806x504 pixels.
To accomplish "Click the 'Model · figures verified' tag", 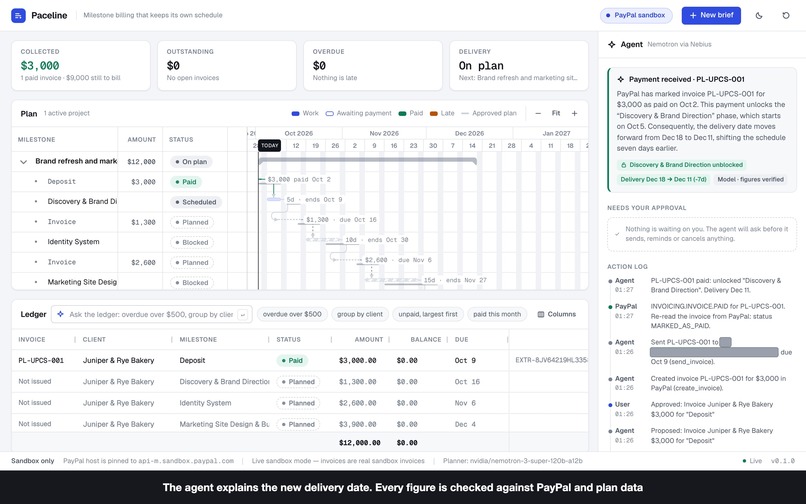I will [750, 179].
